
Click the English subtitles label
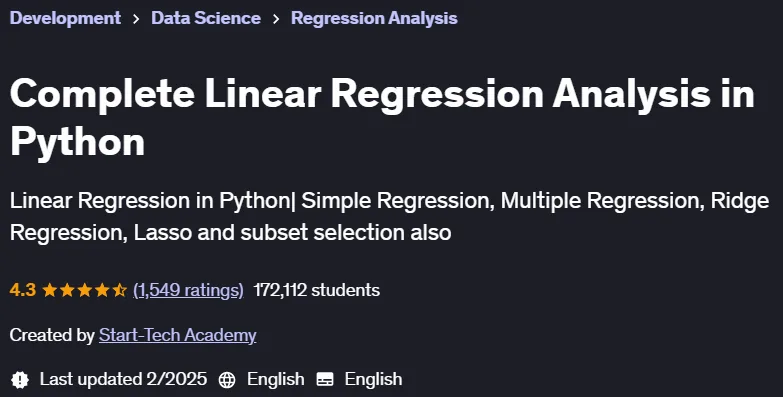pyautogui.click(x=373, y=380)
